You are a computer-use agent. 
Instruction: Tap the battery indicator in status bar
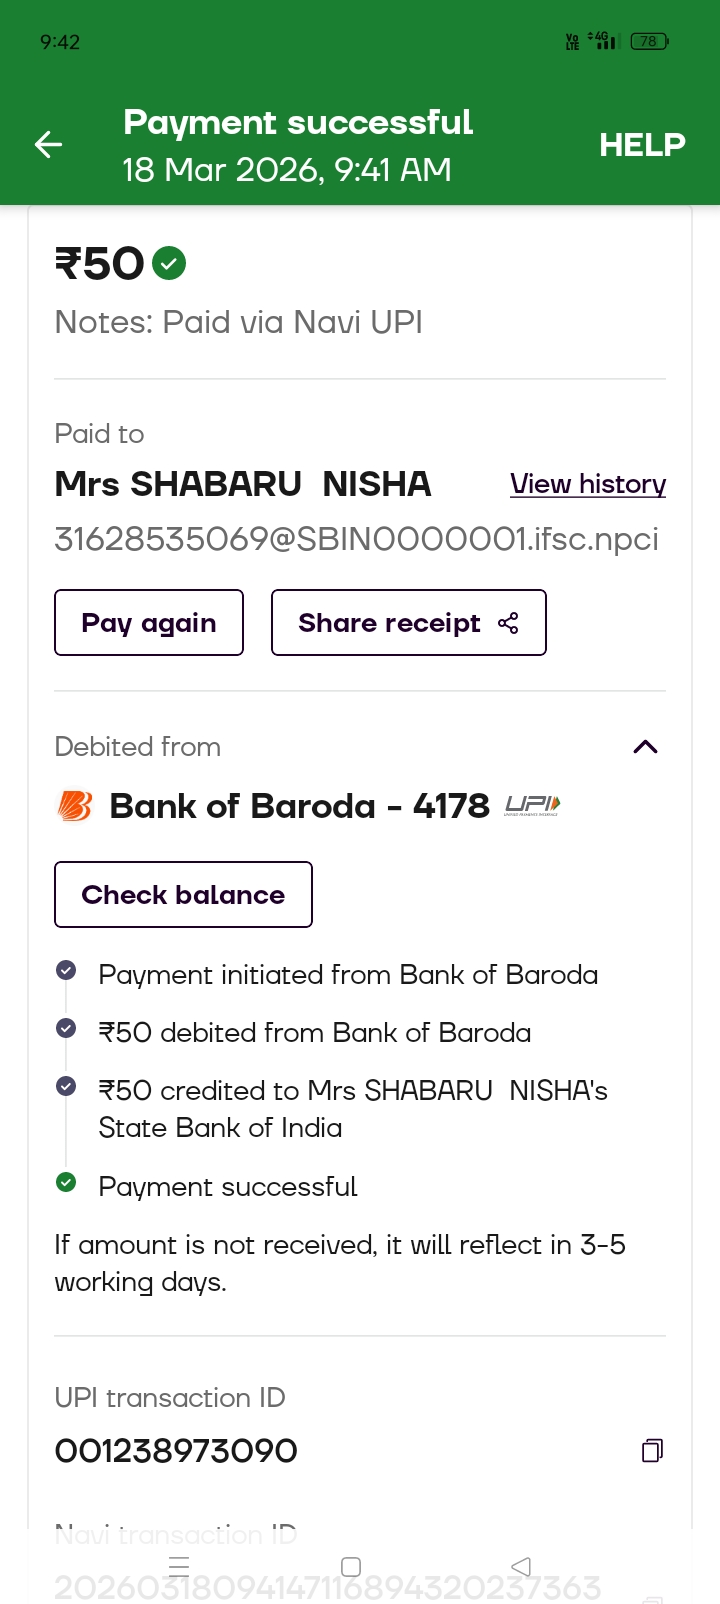(649, 41)
